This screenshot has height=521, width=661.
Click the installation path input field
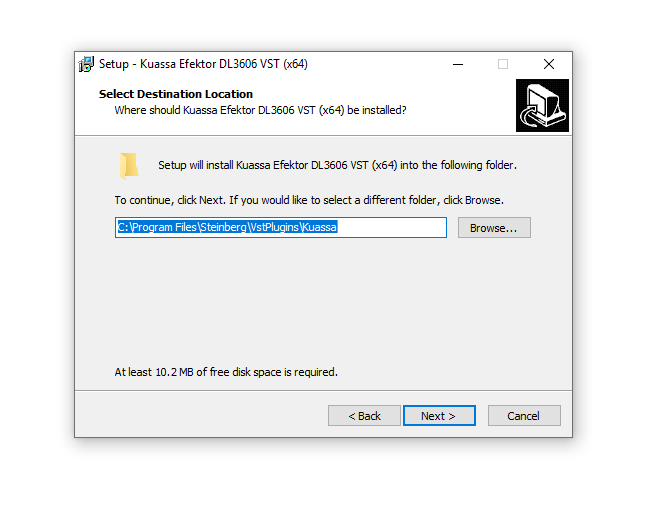point(281,228)
